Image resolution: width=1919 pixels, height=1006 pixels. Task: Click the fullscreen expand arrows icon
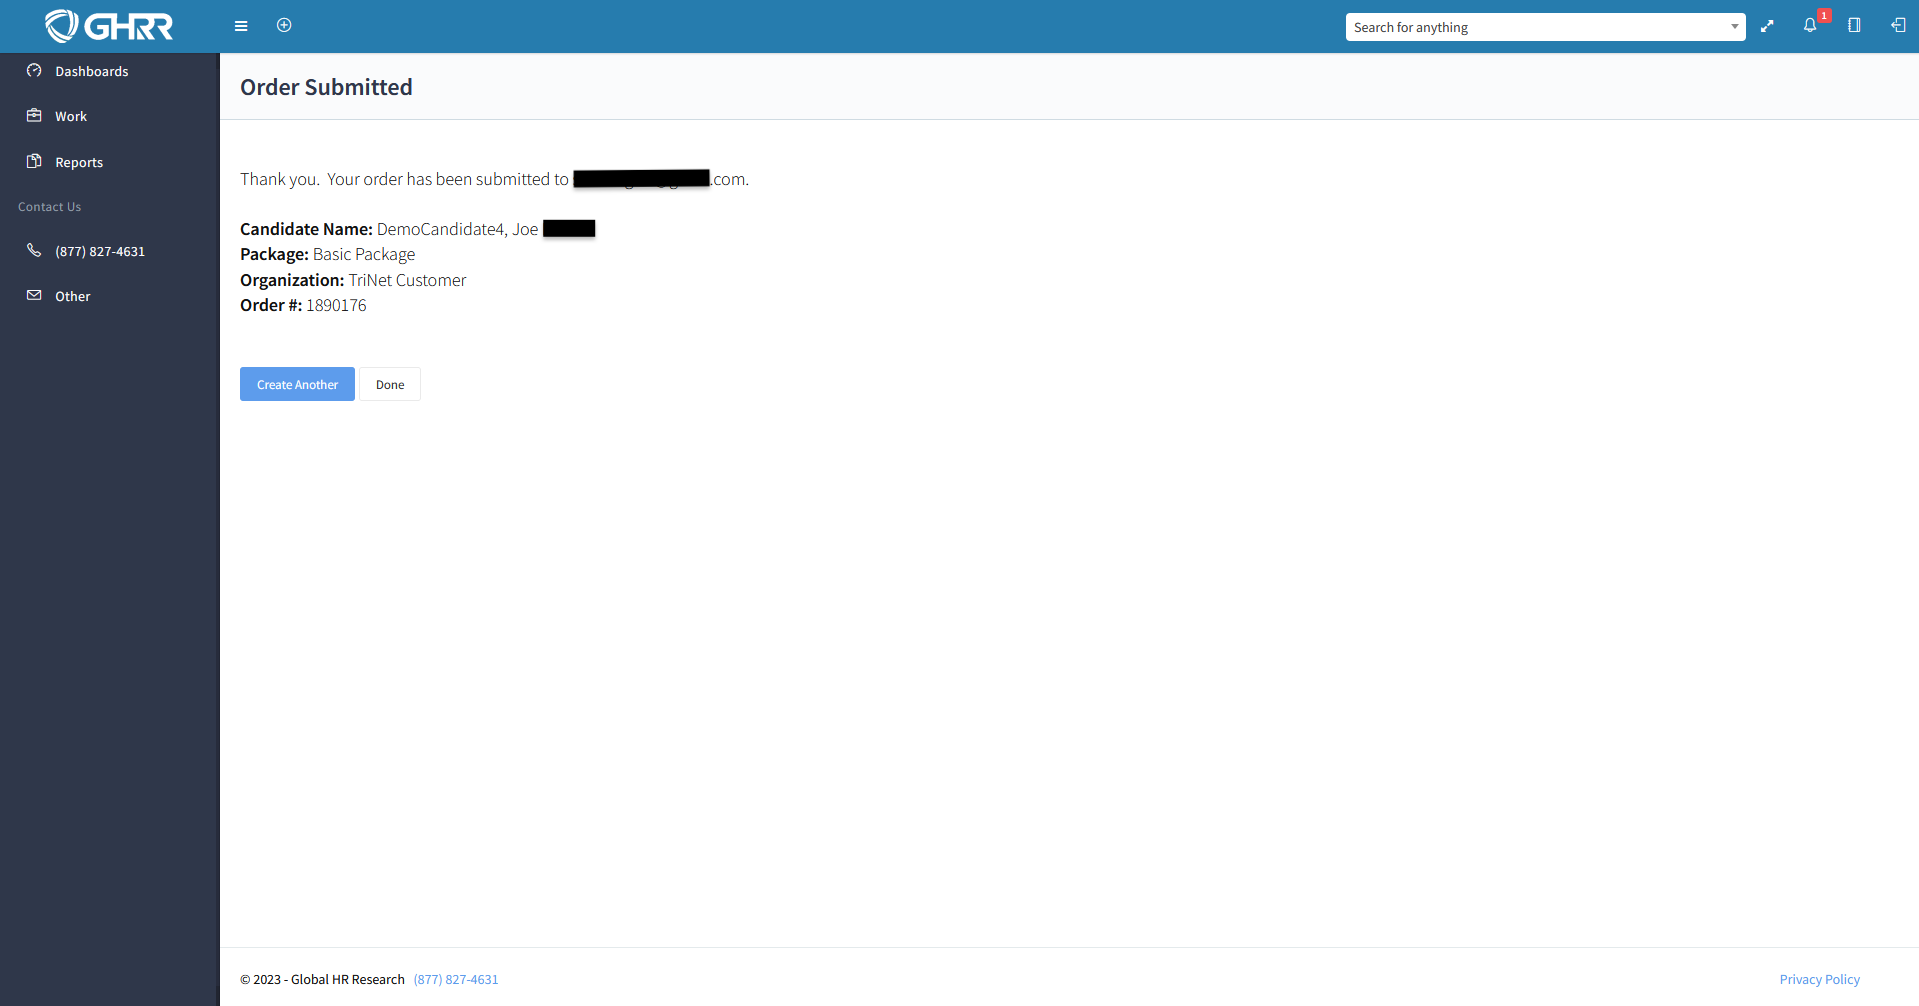pyautogui.click(x=1767, y=26)
